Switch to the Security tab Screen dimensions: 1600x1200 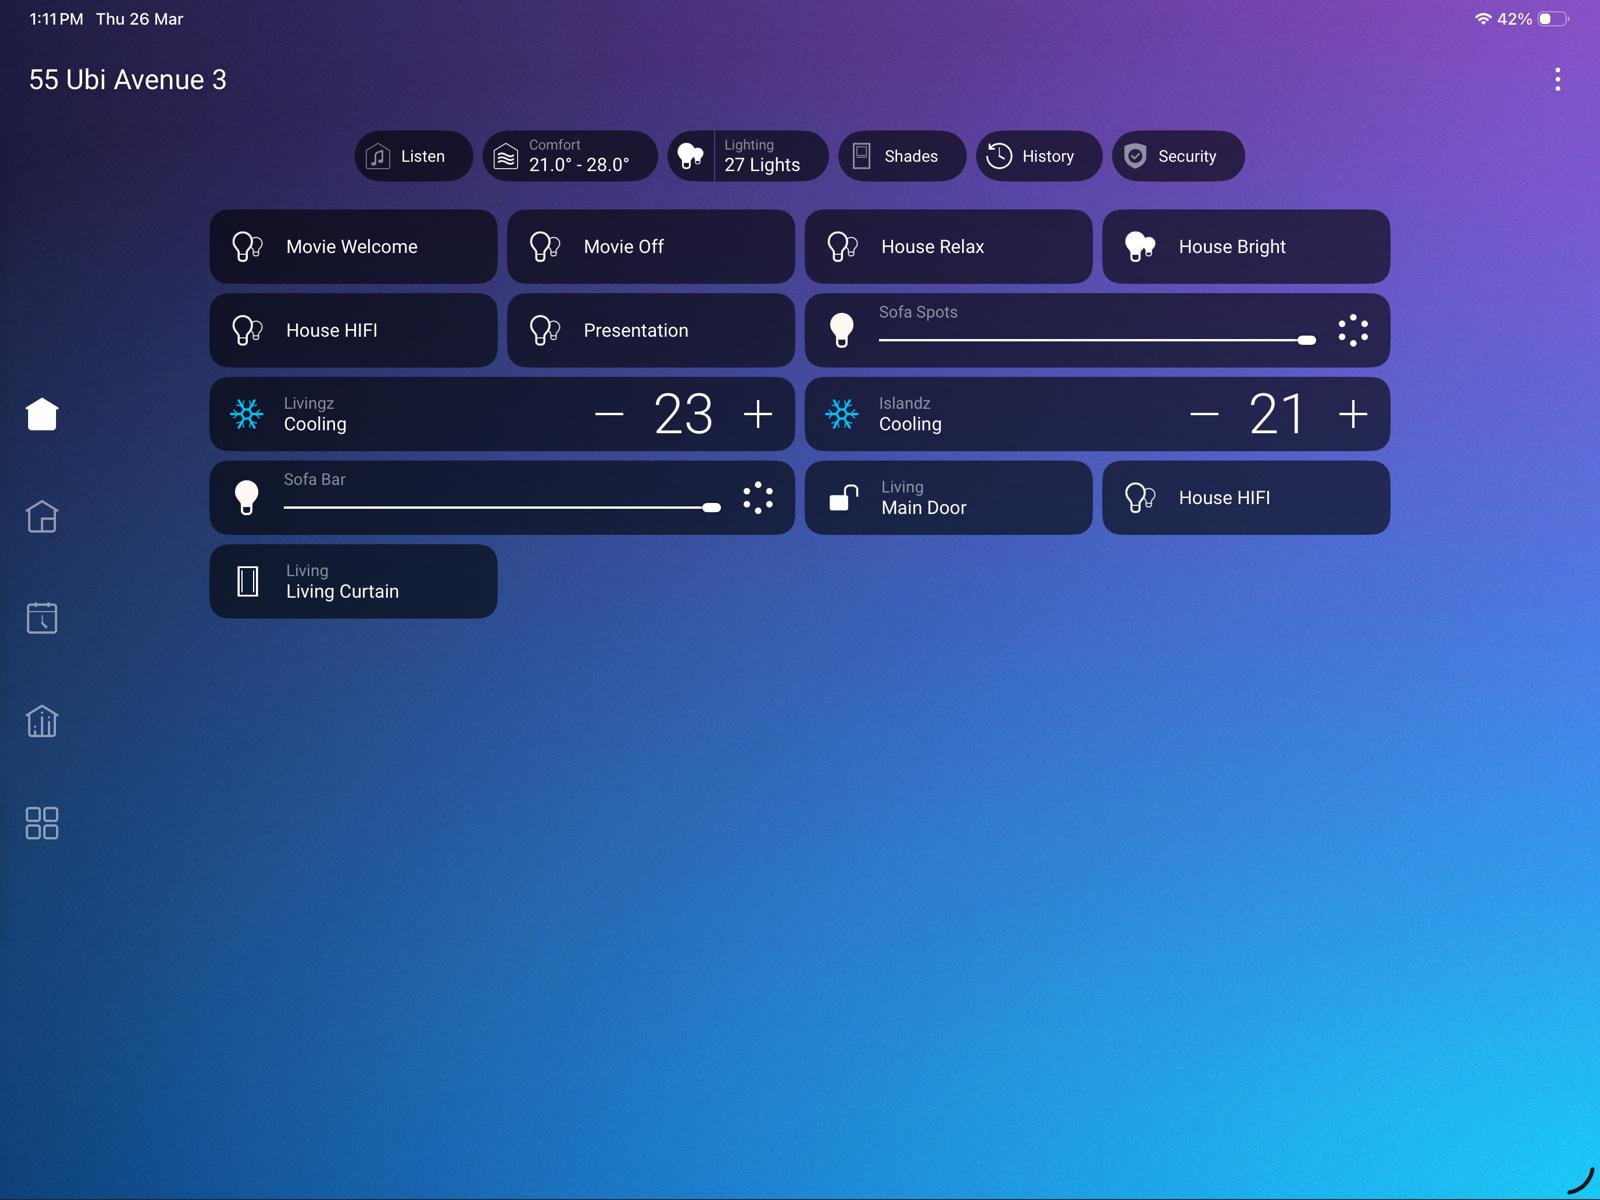[1177, 156]
